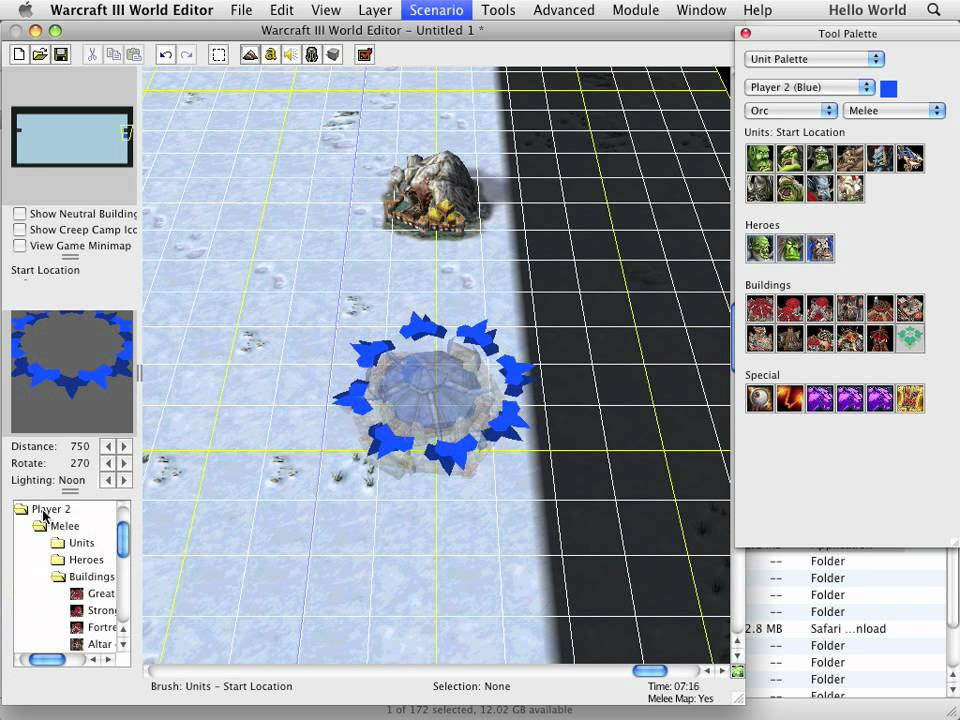Toggle Show Creep Camp Icons checkbox
This screenshot has width=960, height=720.
coord(19,230)
